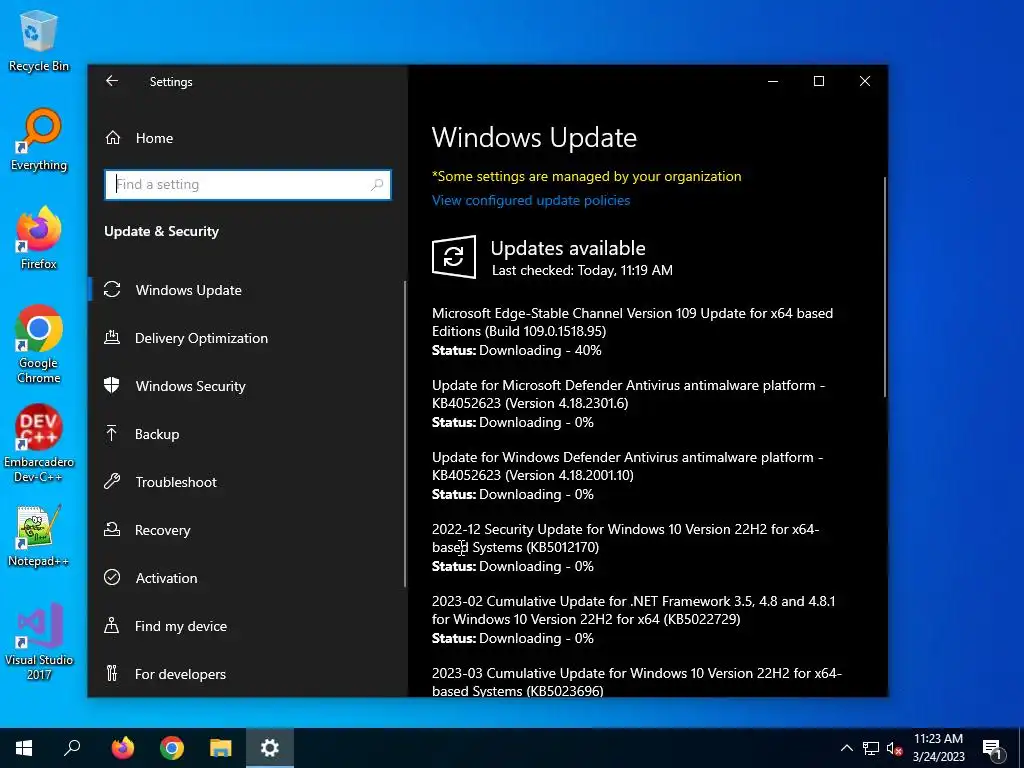Viewport: 1024px width, 768px height.
Task: Click the Delivery Optimization icon
Action: click(x=112, y=338)
